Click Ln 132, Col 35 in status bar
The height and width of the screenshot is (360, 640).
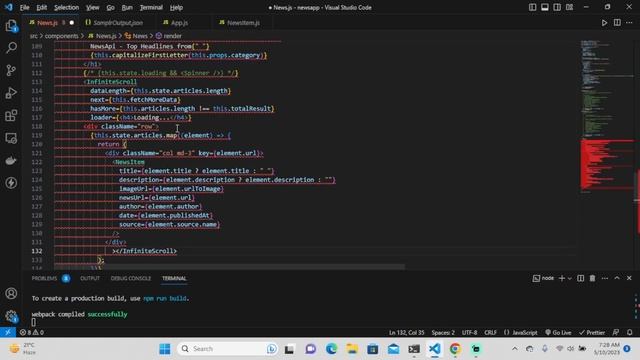click(x=407, y=332)
